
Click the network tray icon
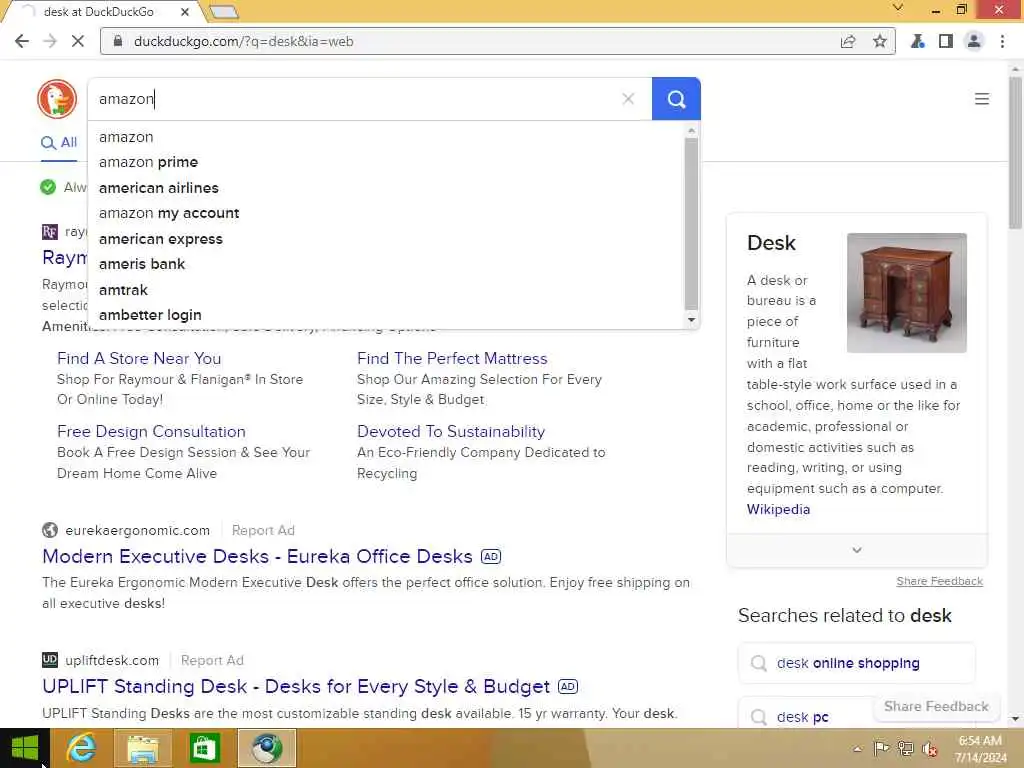click(x=905, y=748)
